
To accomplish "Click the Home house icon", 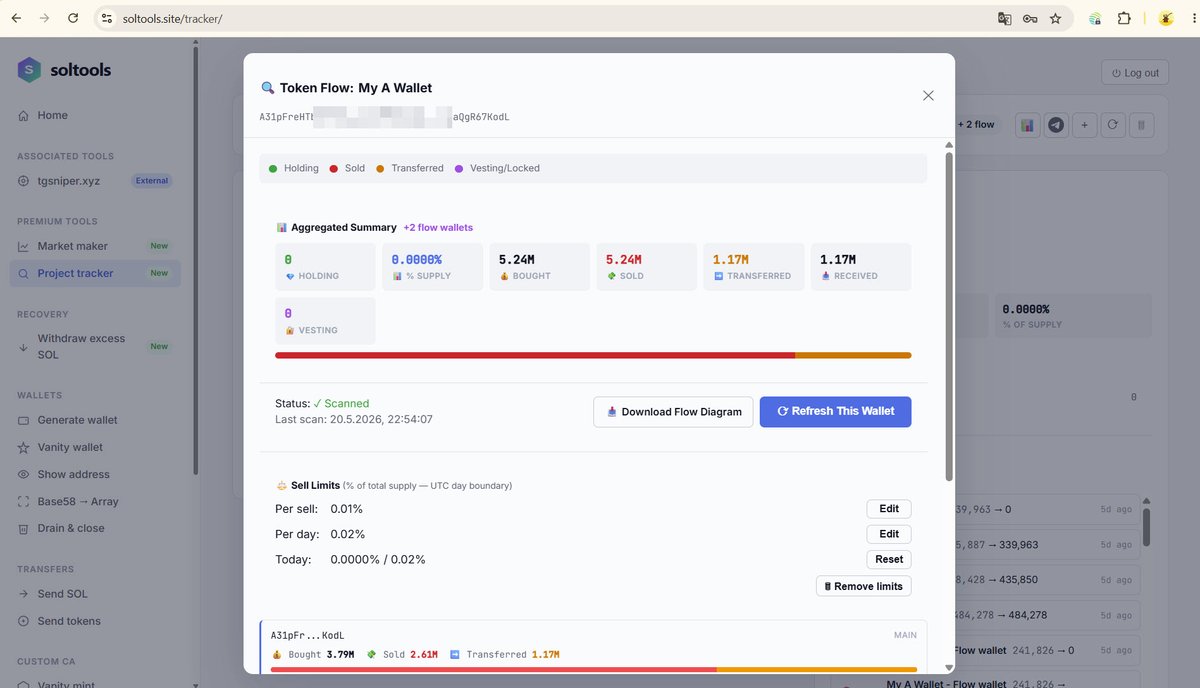I will 23,116.
